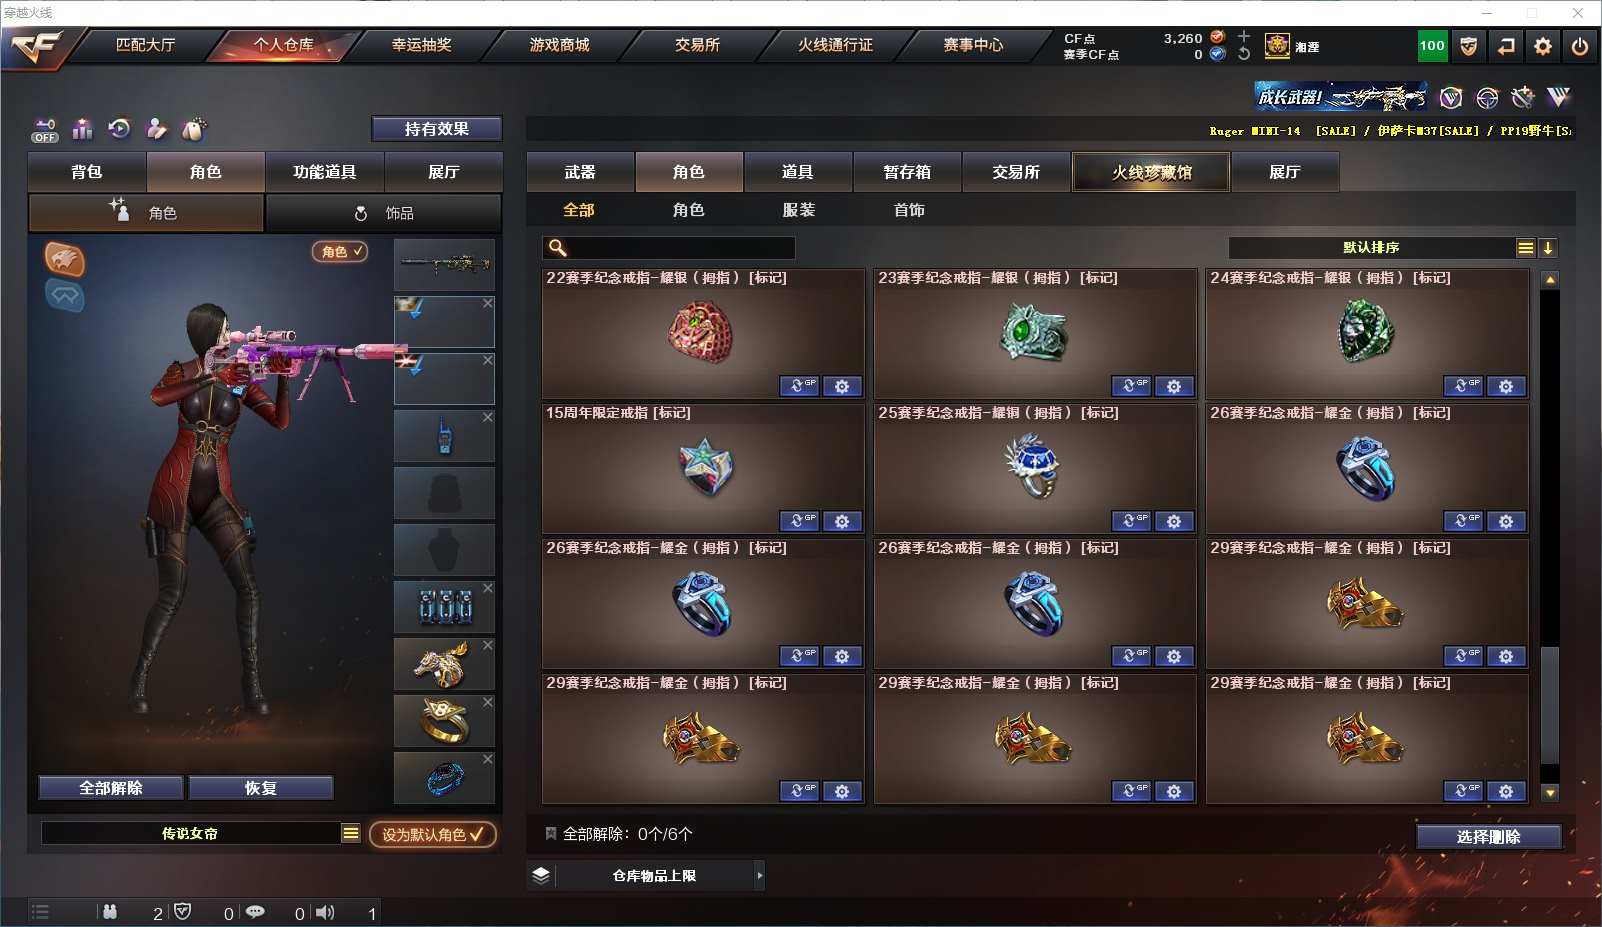Toggle 设为默认角色 checkbox button
Image resolution: width=1602 pixels, height=927 pixels.
pos(432,834)
